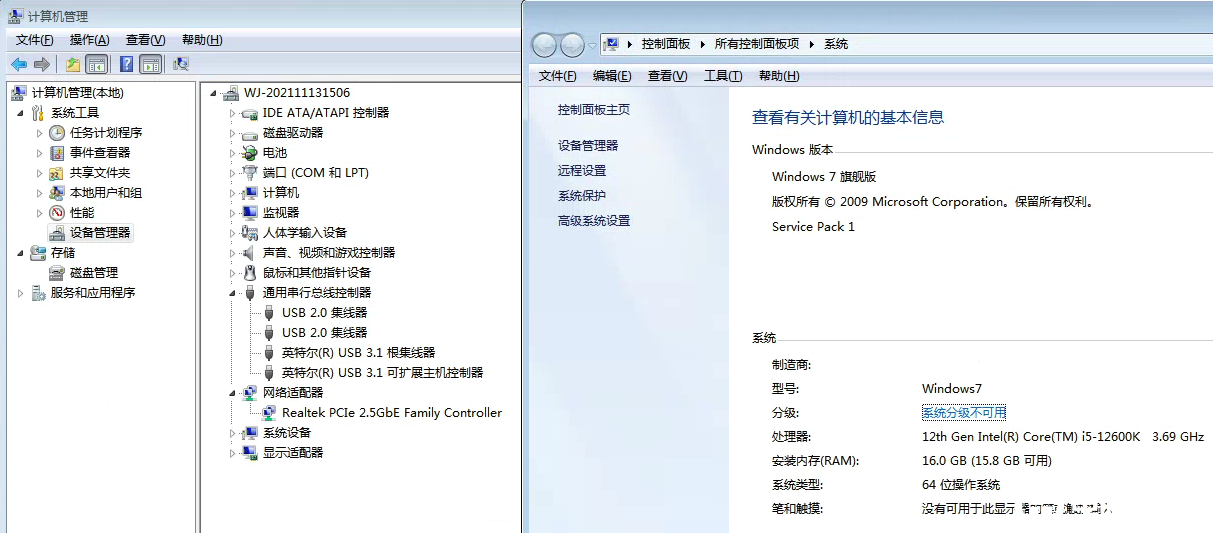Select 计算机管理(本地) root node
The image size is (1213, 533).
click(78, 93)
